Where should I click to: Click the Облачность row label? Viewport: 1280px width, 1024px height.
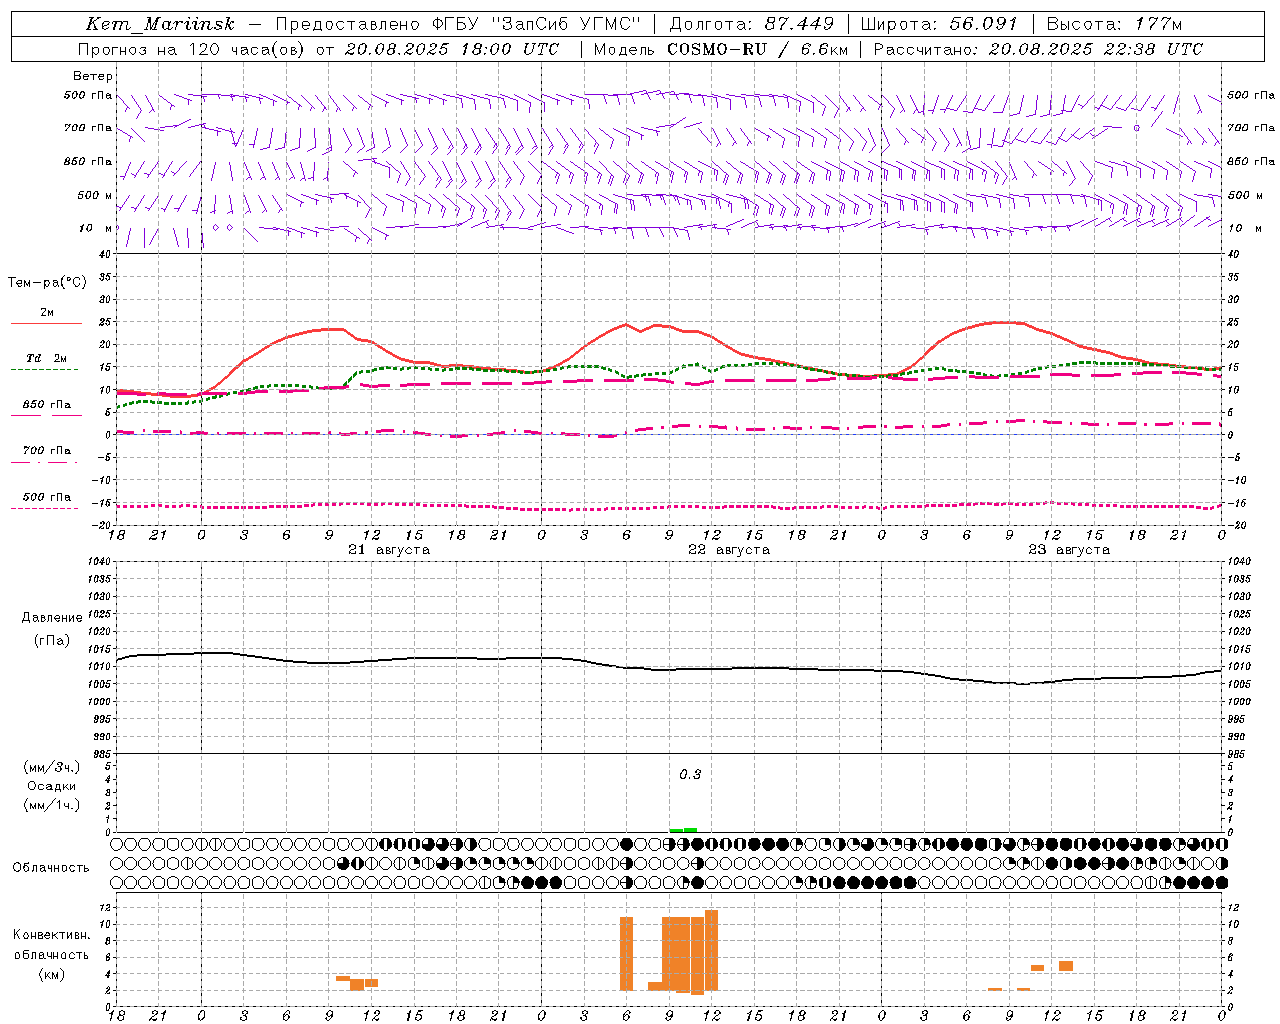[51, 867]
